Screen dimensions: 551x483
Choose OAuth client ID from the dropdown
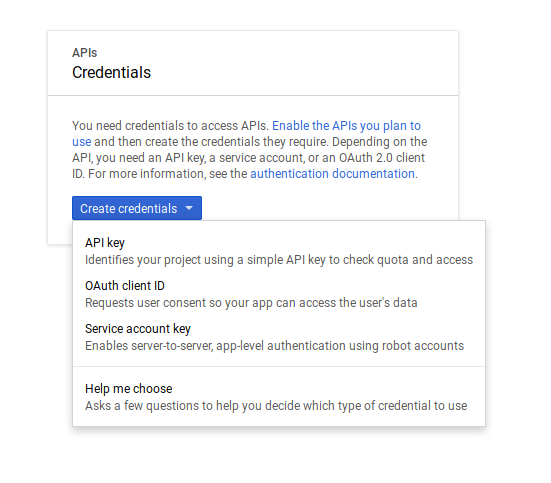pyautogui.click(x=125, y=285)
